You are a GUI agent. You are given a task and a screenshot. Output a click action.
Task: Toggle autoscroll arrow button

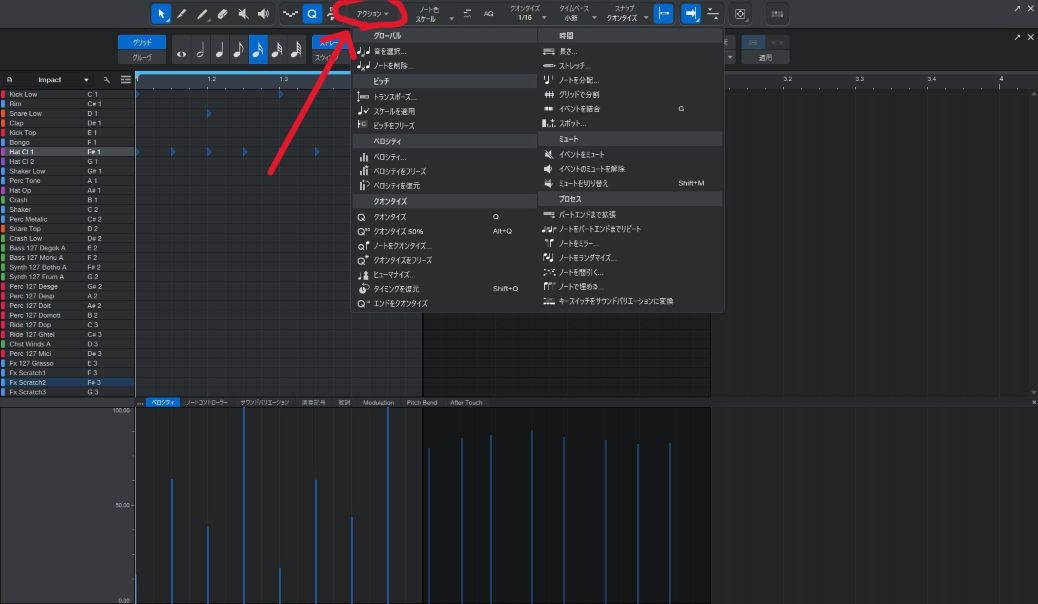coord(690,14)
